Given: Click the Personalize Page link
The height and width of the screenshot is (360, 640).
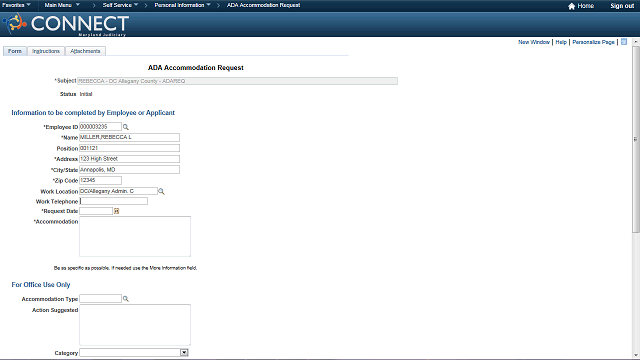Looking at the screenshot, I should point(593,42).
